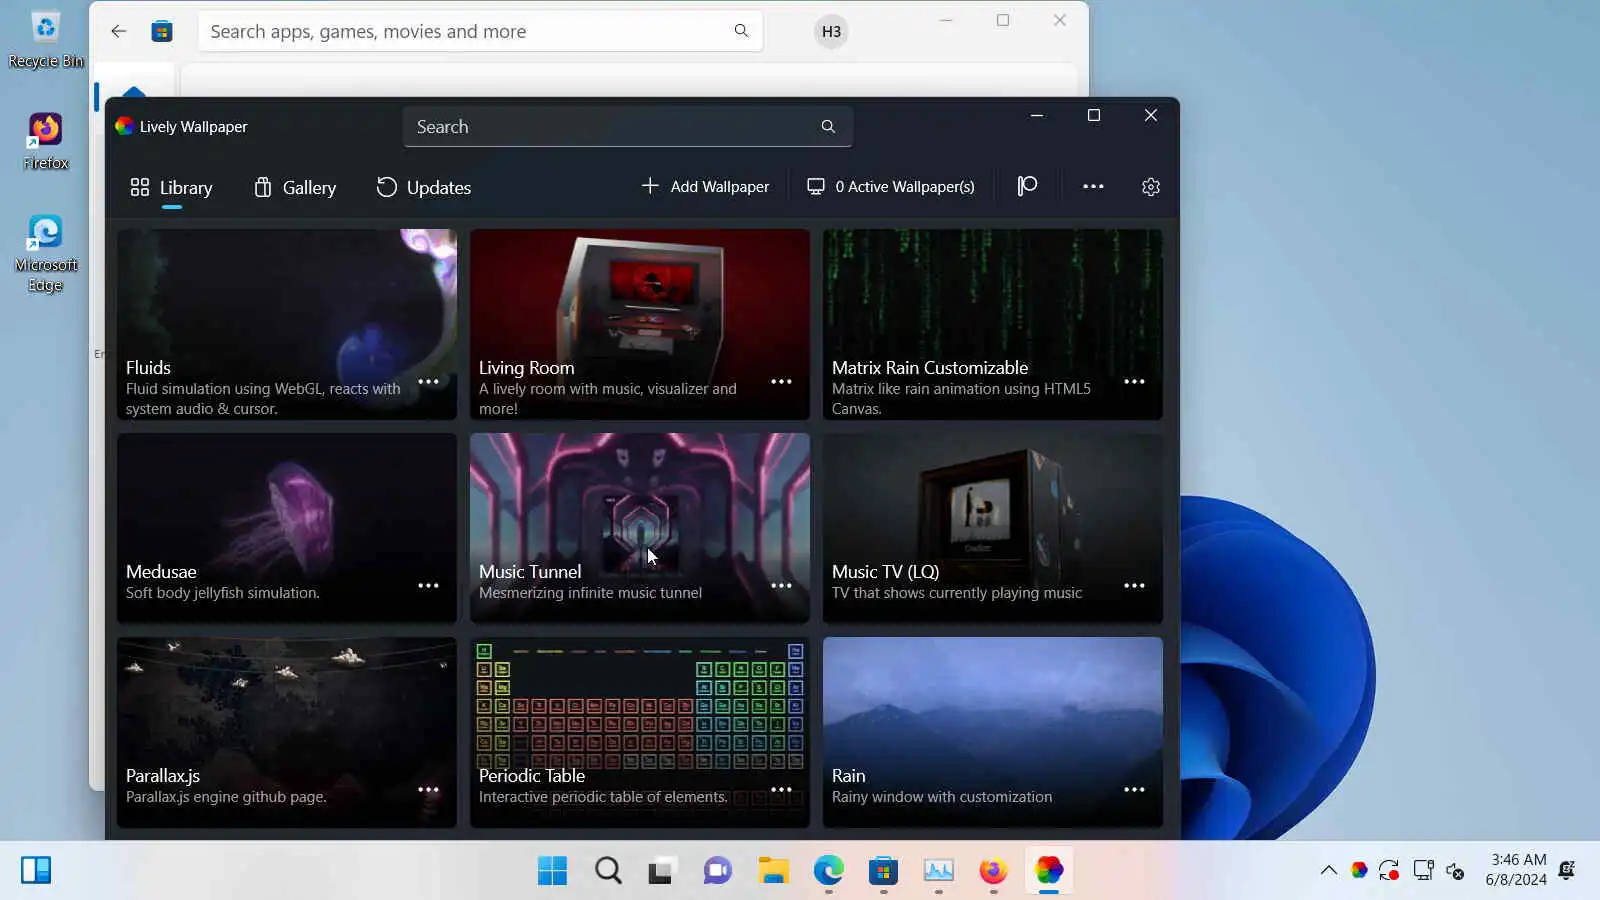The height and width of the screenshot is (900, 1600).
Task: Open File Explorer from the taskbar
Action: (x=773, y=870)
